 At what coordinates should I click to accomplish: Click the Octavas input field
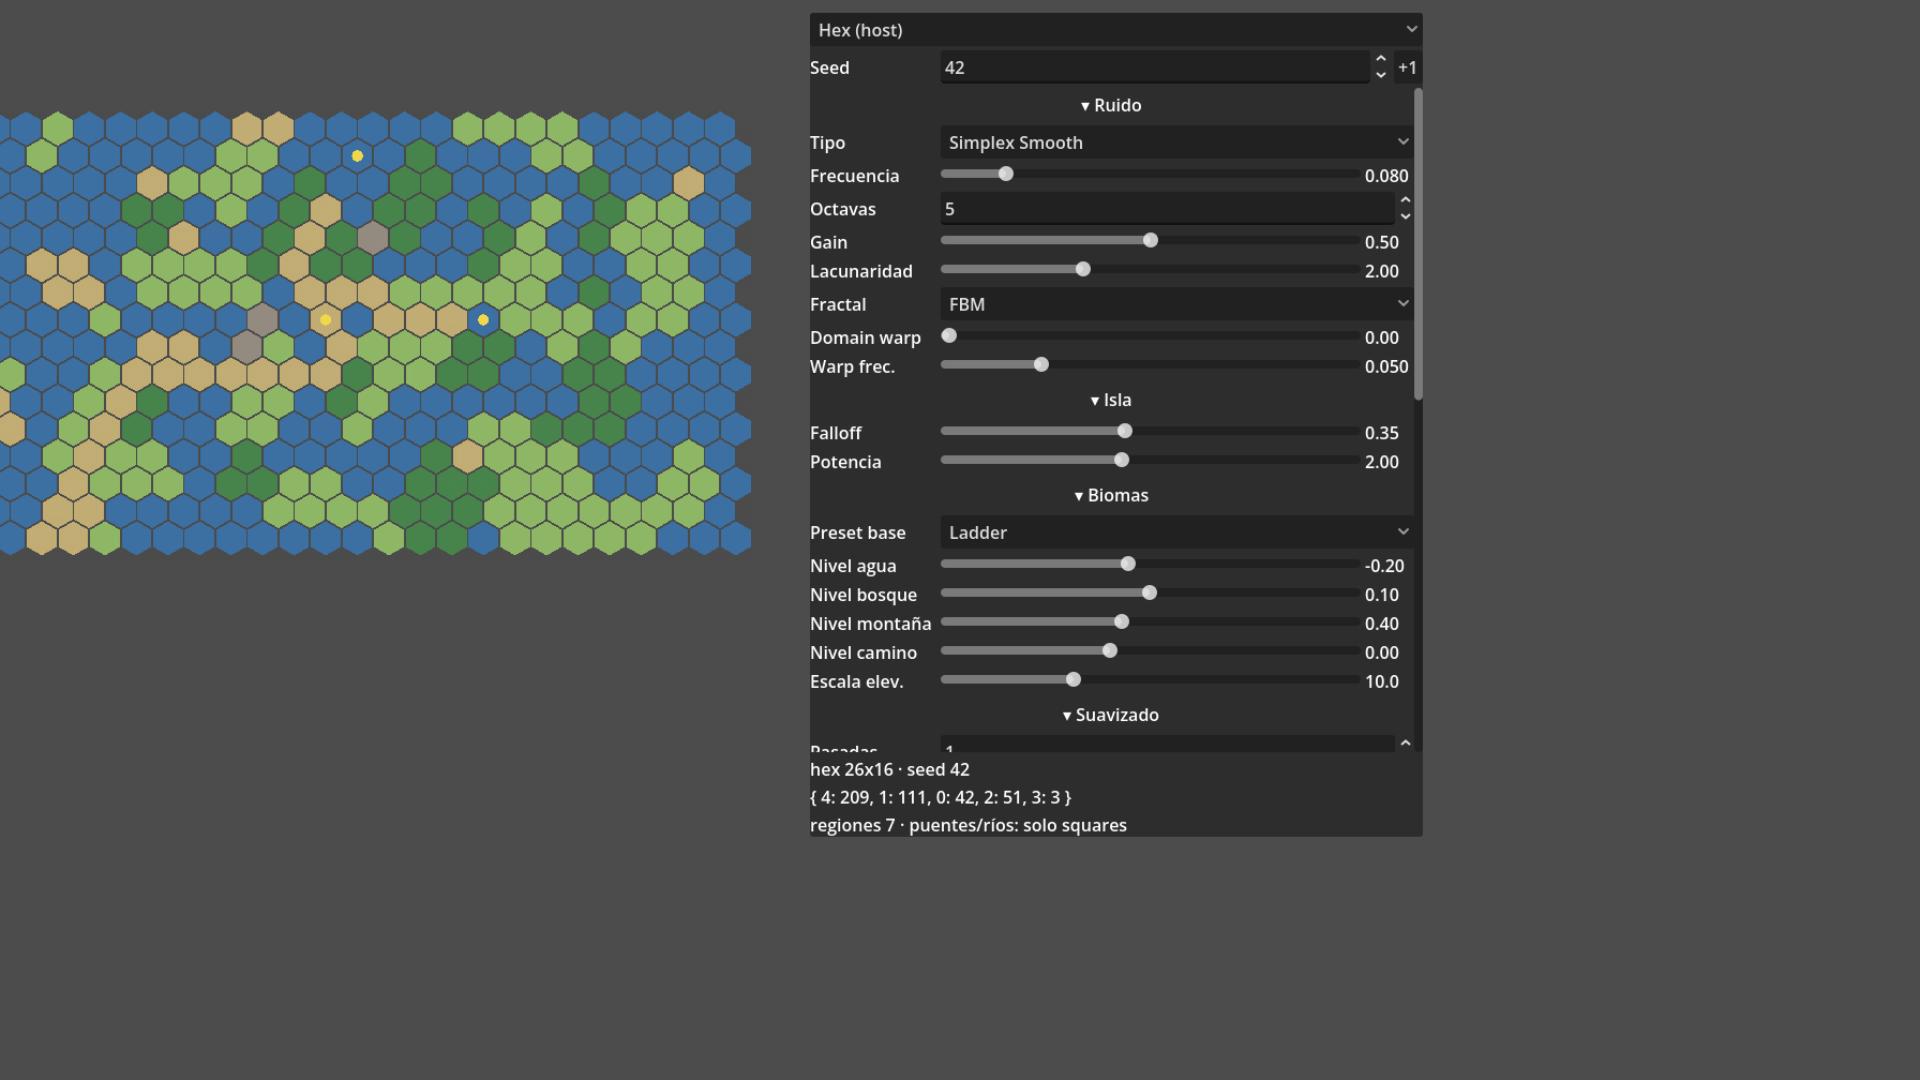1167,209
